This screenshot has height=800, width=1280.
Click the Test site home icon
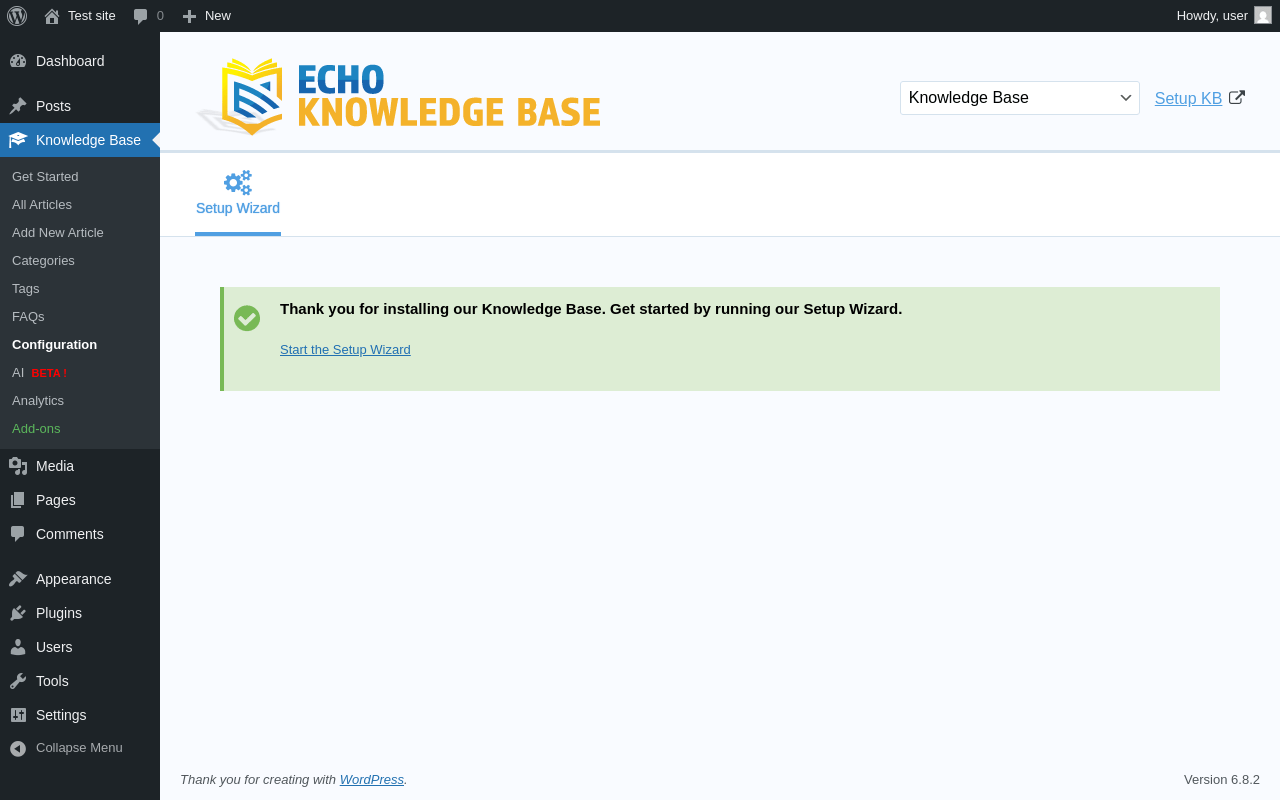pos(52,16)
